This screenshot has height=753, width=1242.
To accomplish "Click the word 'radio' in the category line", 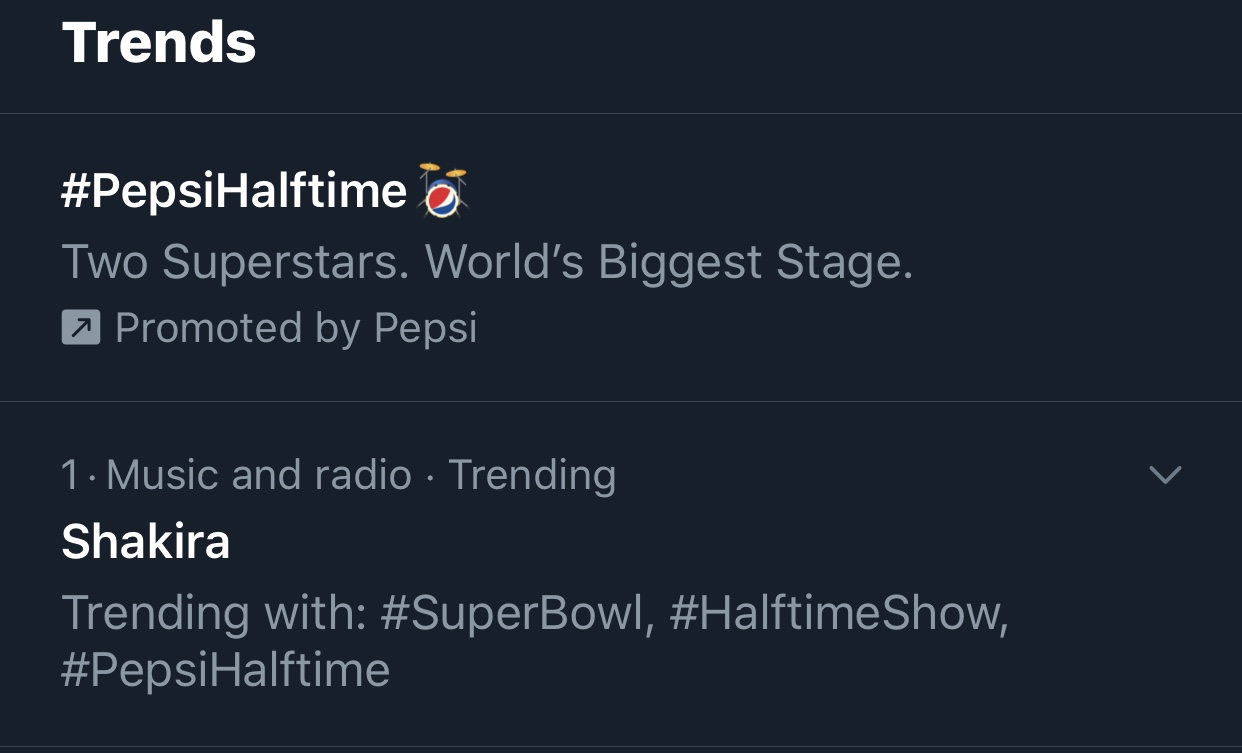I will point(366,475).
